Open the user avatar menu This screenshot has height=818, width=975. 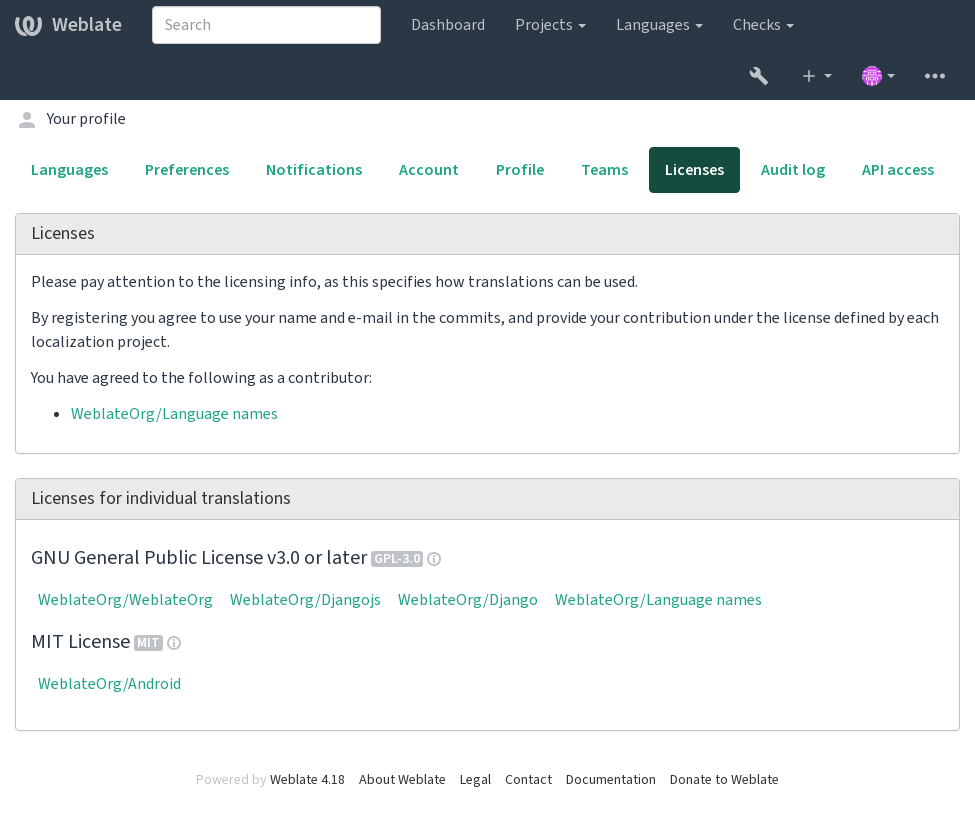pos(878,76)
